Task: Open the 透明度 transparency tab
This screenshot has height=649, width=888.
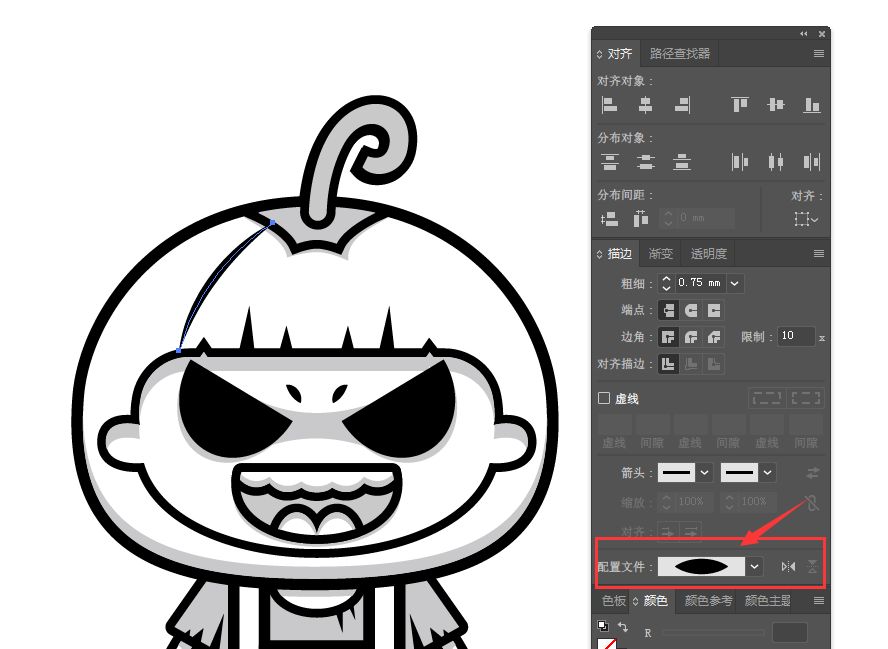Action: click(708, 254)
